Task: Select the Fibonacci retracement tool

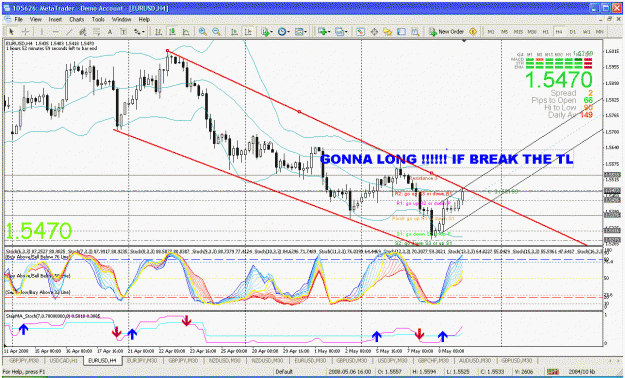Action: [x=96, y=32]
